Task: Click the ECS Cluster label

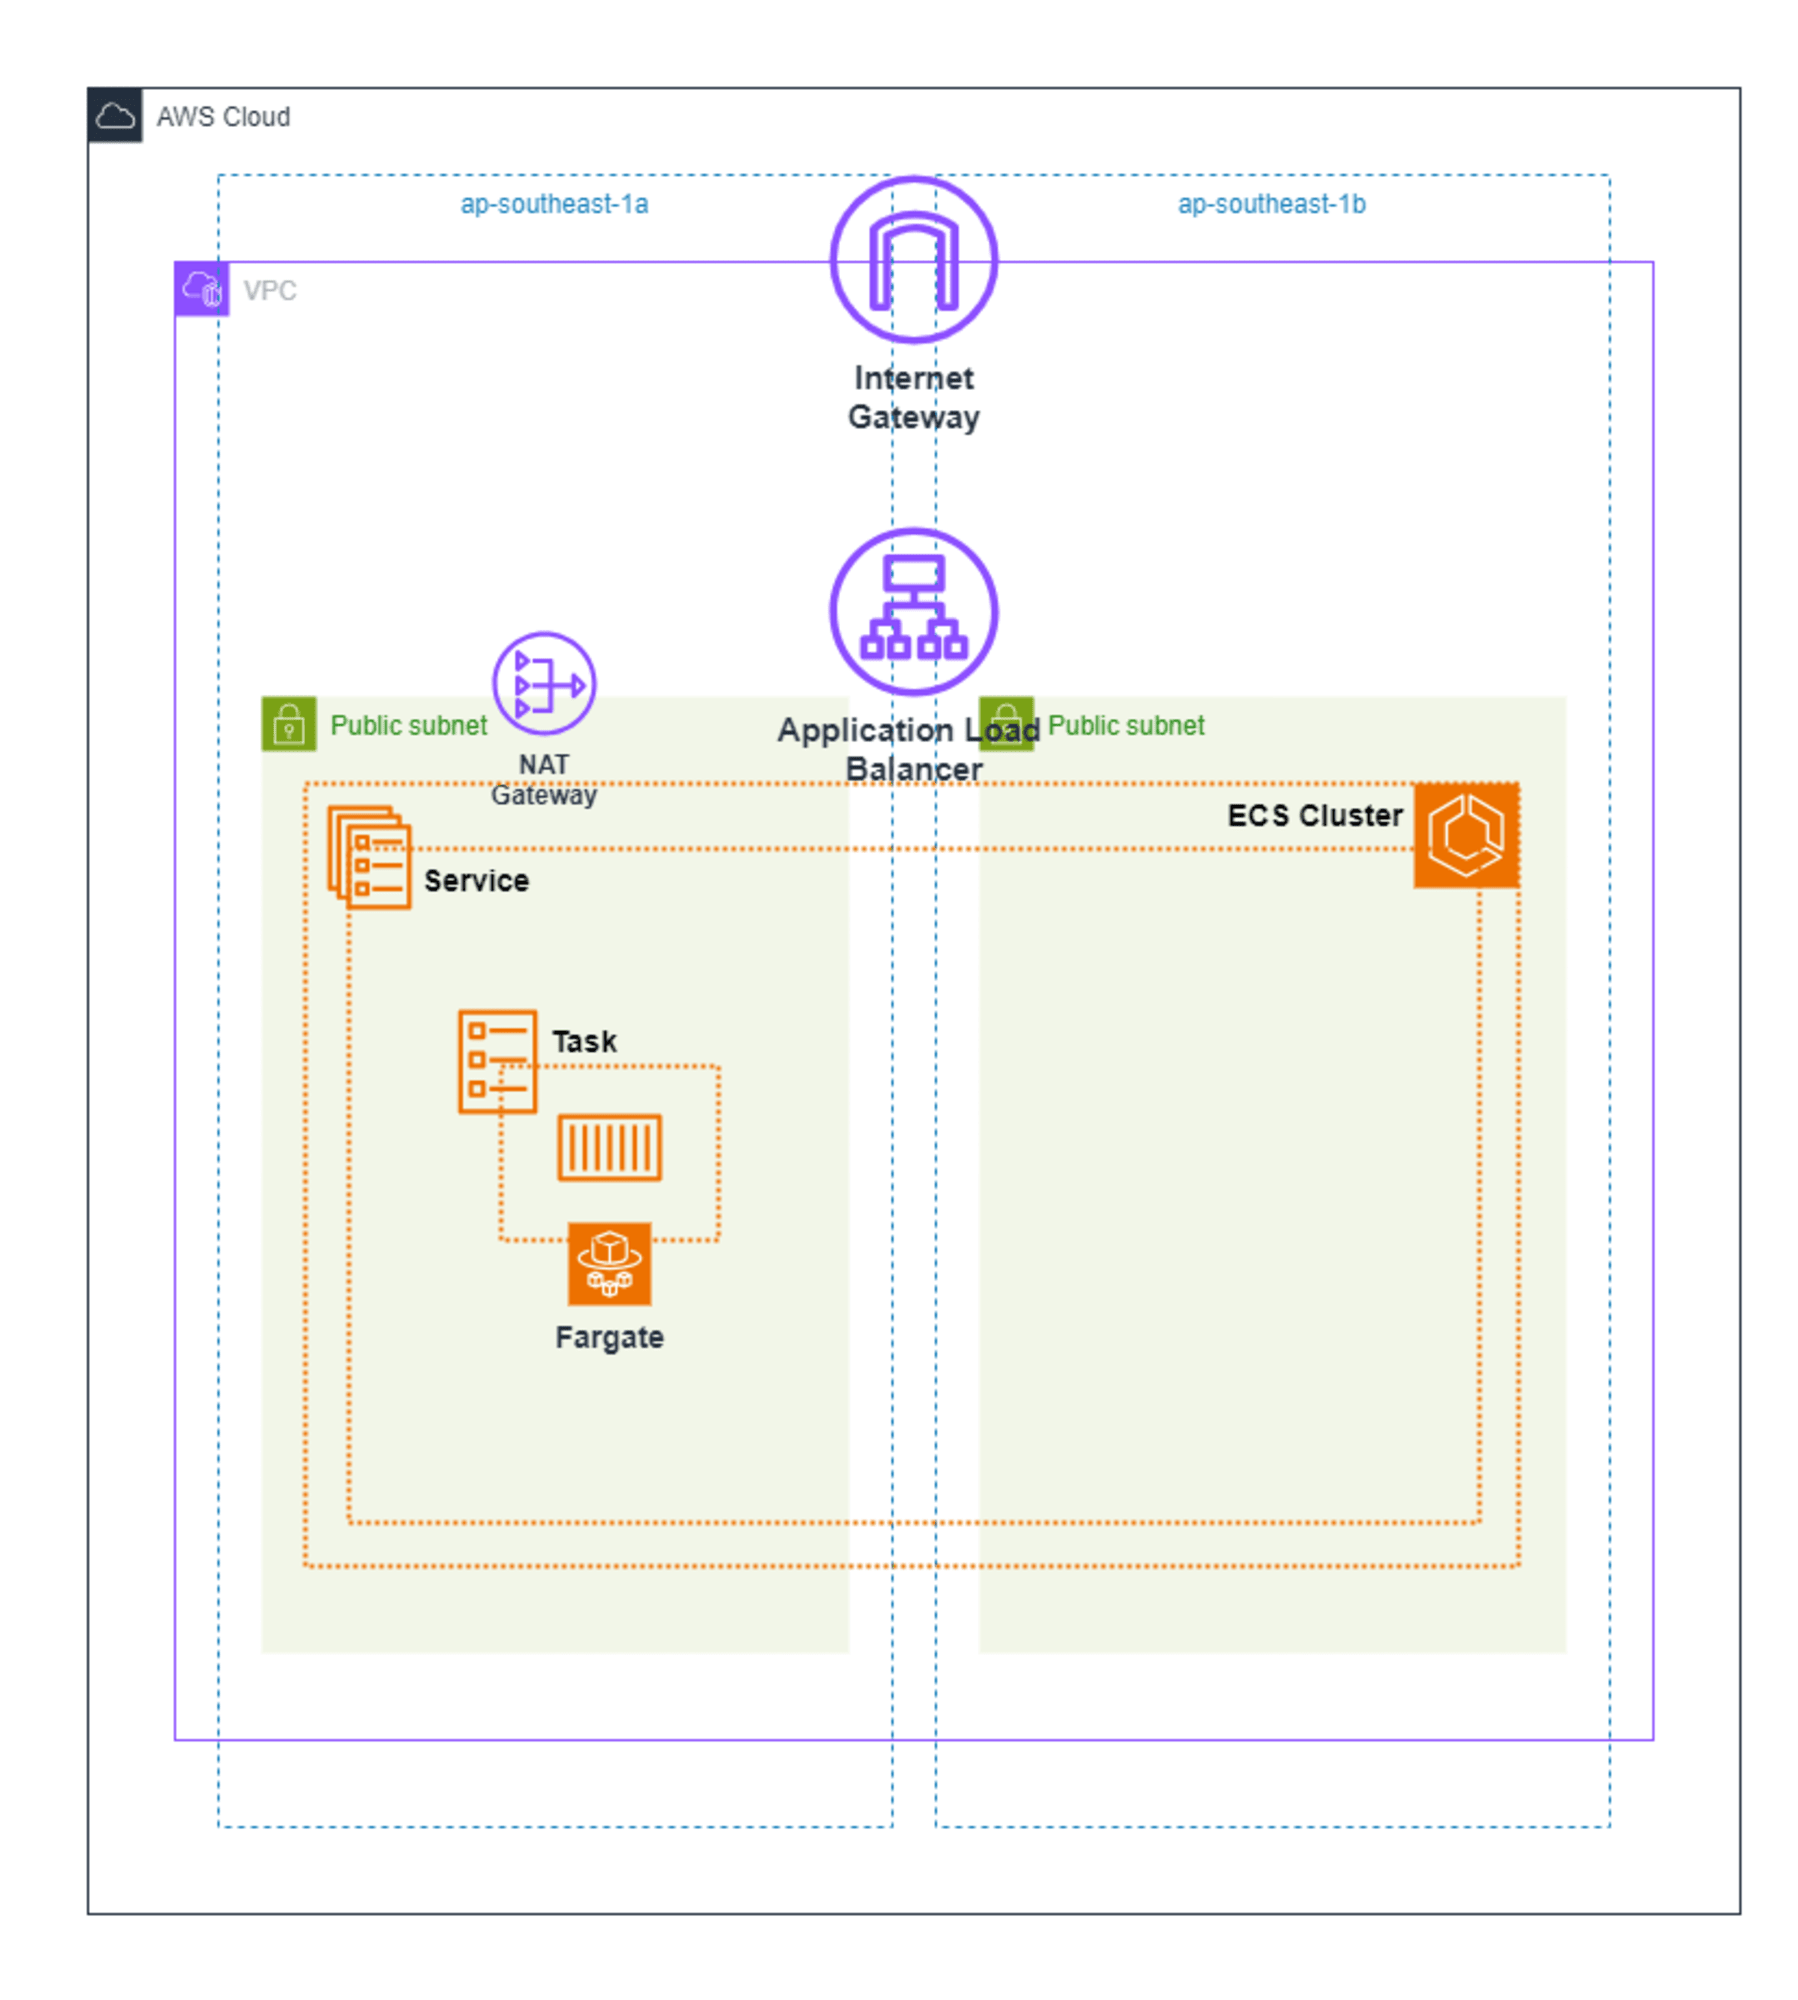Action: pyautogui.click(x=1314, y=815)
